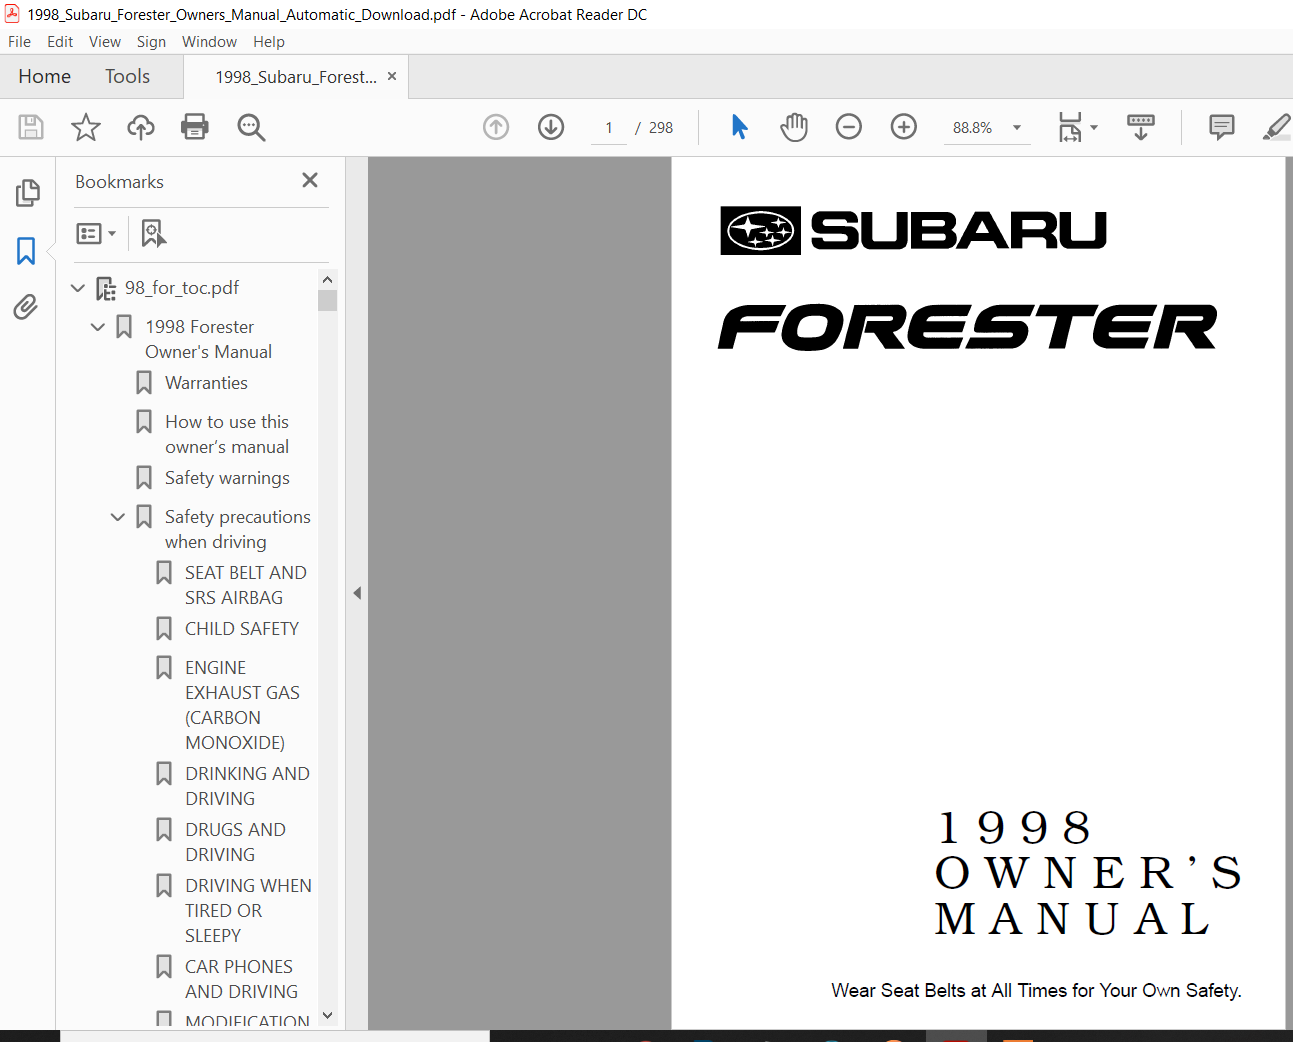Close the Bookmarks panel
This screenshot has height=1042, width=1293.
pos(310,180)
